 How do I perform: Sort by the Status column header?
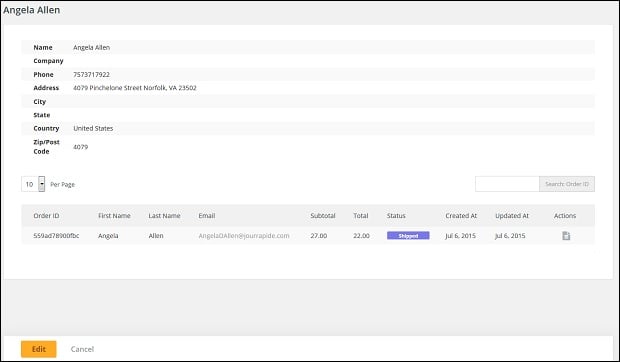[x=396, y=216]
